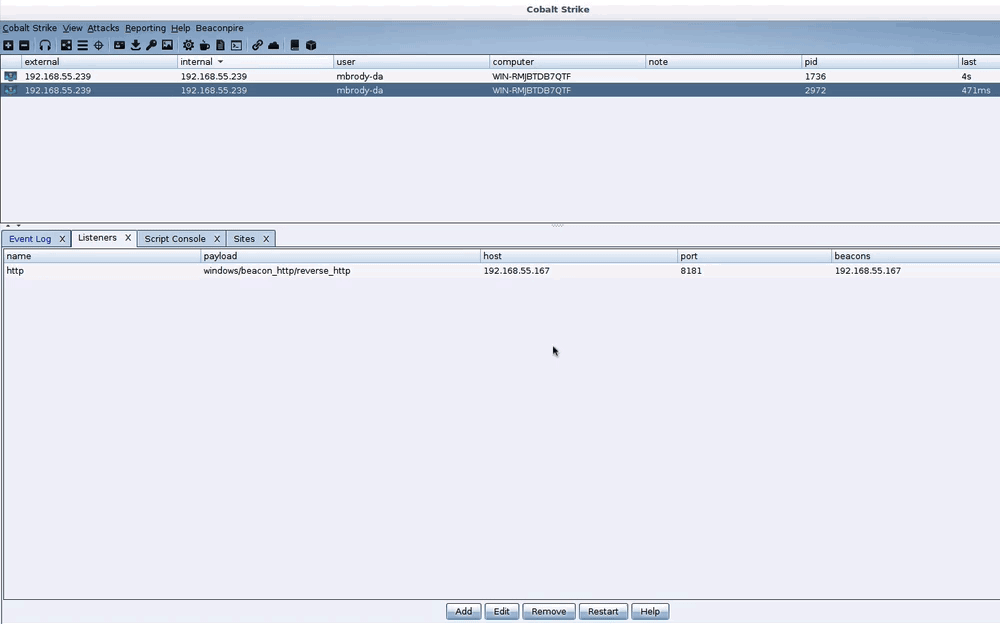The width and height of the screenshot is (1000, 624).
Task: Open the Beaconpire menu
Action: coord(219,28)
